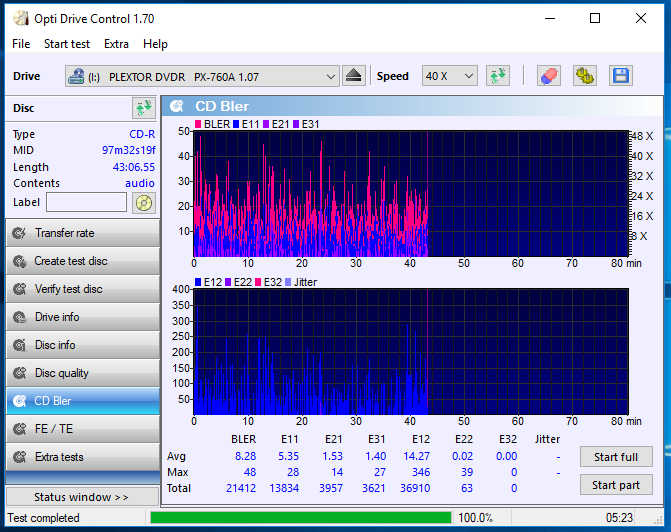Click the Length value 43:06.55
The image size is (671, 532).
[x=134, y=167]
